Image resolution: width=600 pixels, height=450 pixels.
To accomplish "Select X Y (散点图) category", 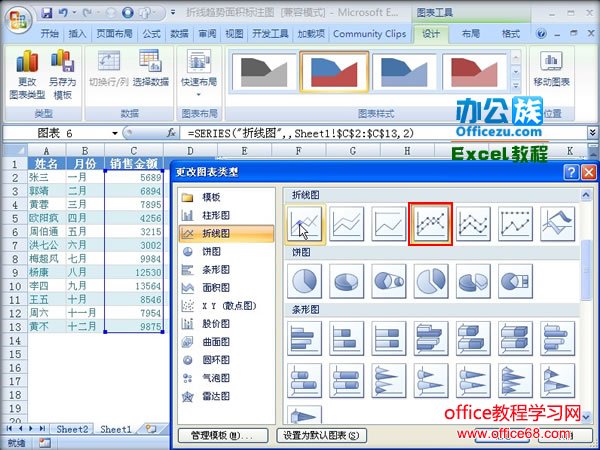I will (x=227, y=306).
